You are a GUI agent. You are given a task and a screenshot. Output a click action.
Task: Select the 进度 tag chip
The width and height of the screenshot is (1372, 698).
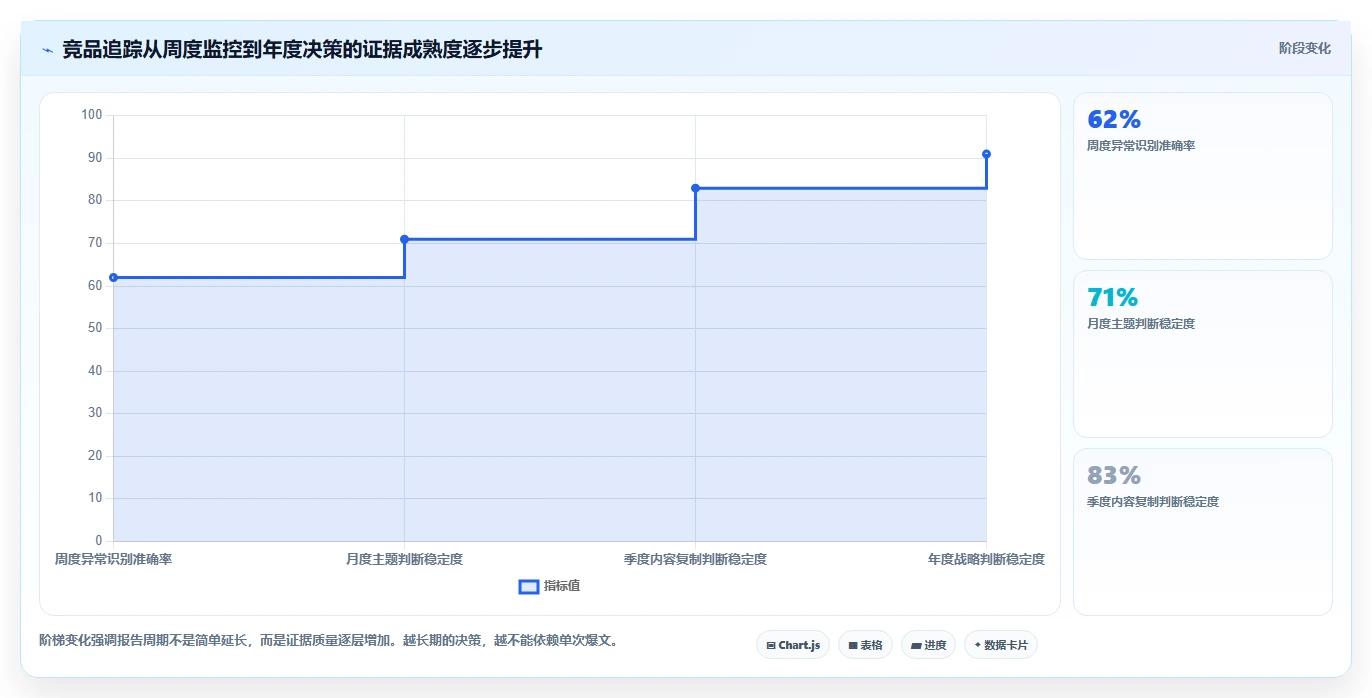tap(928, 645)
